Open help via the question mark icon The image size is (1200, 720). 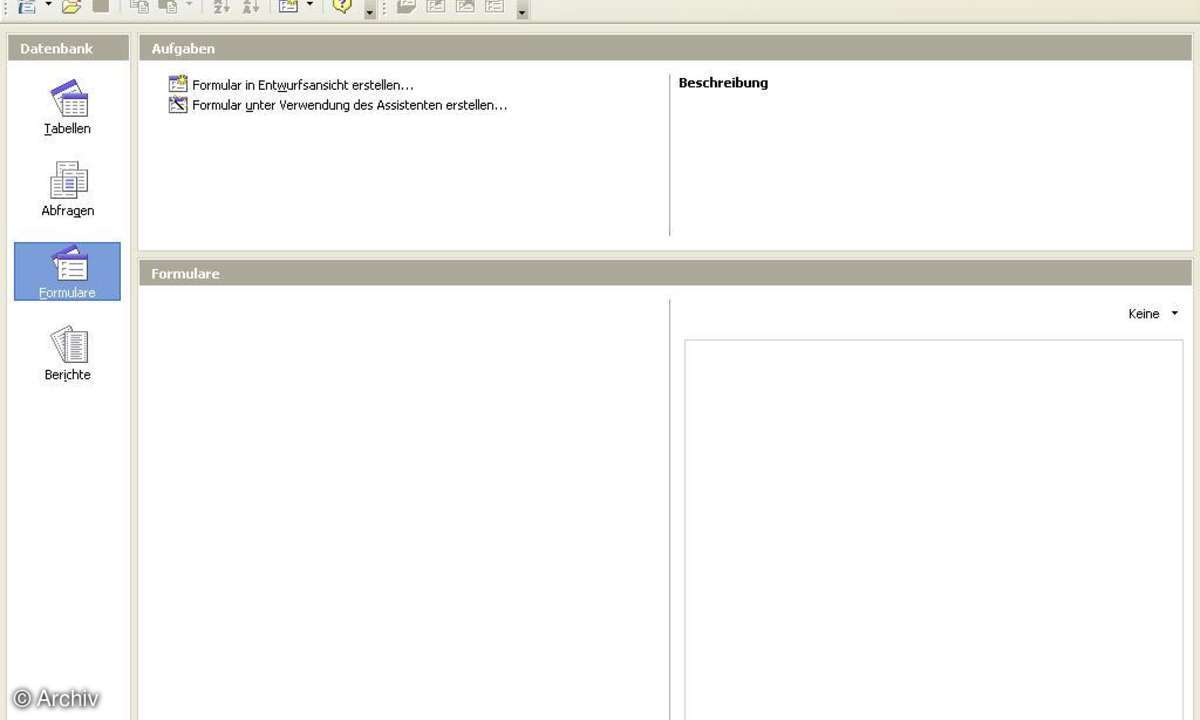(343, 6)
